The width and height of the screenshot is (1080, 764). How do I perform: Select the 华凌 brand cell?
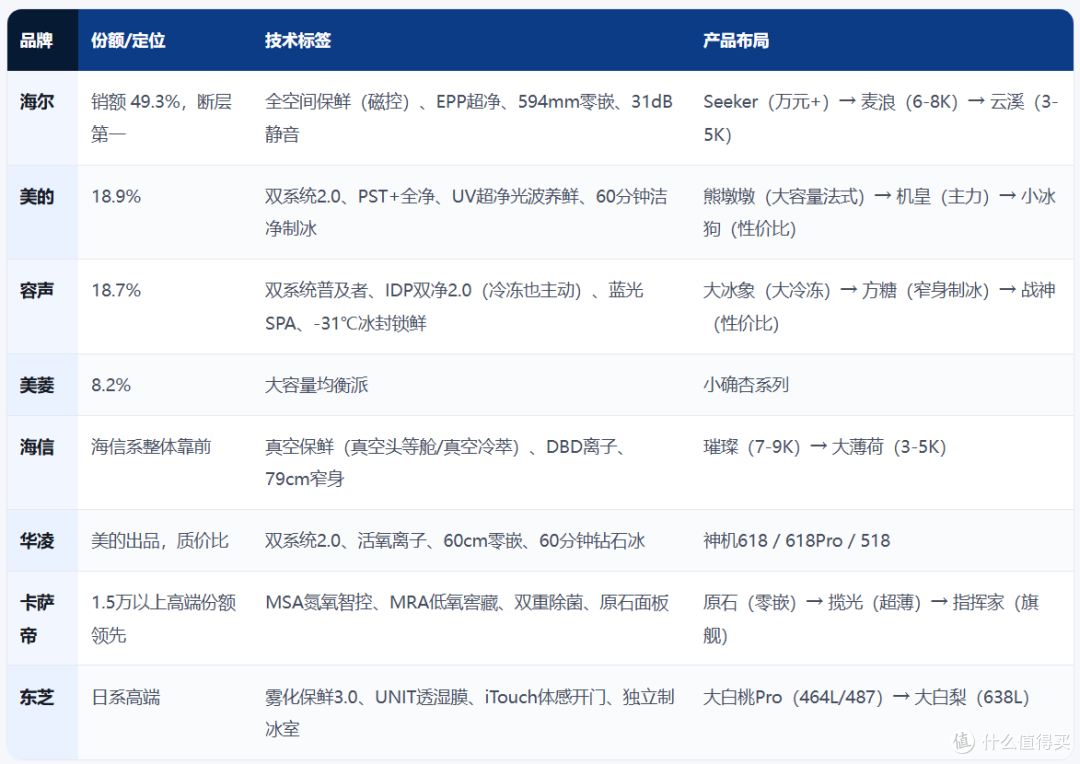[x=42, y=540]
